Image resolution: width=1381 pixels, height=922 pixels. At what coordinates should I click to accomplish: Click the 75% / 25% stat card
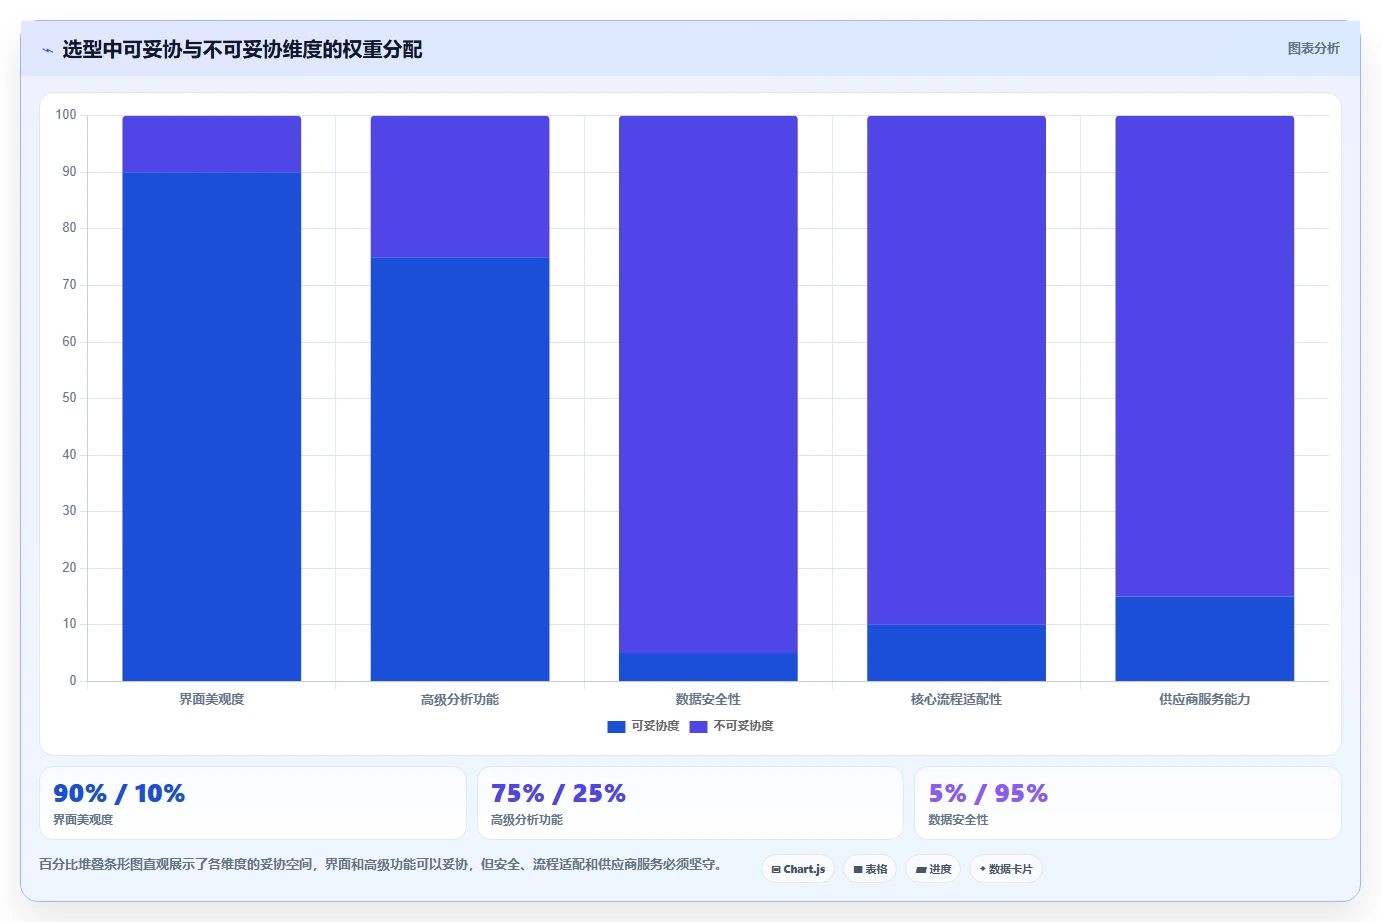coord(690,803)
